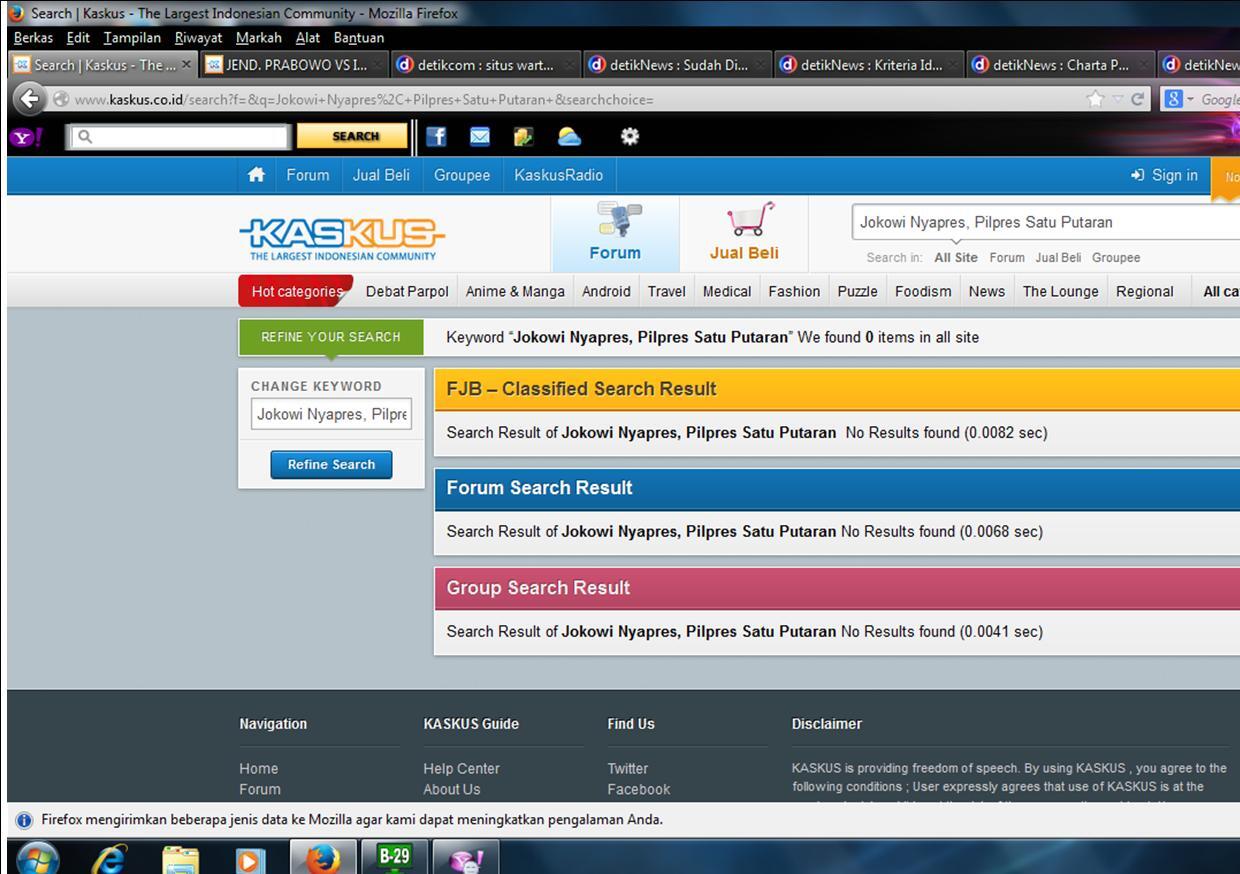Click Forum in the blue navigation bar
The image size is (1240, 874).
point(307,175)
